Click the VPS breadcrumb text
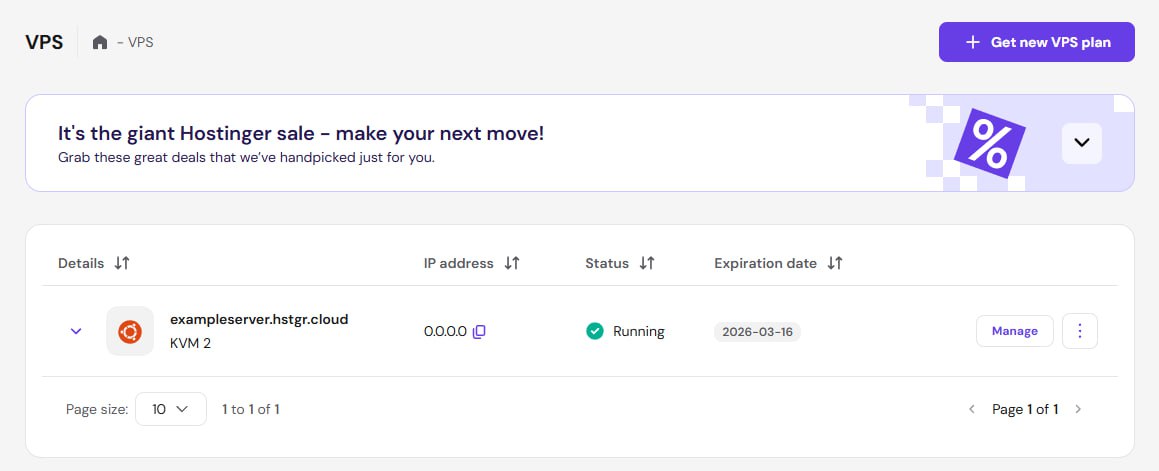This screenshot has width=1159, height=471. tap(140, 43)
